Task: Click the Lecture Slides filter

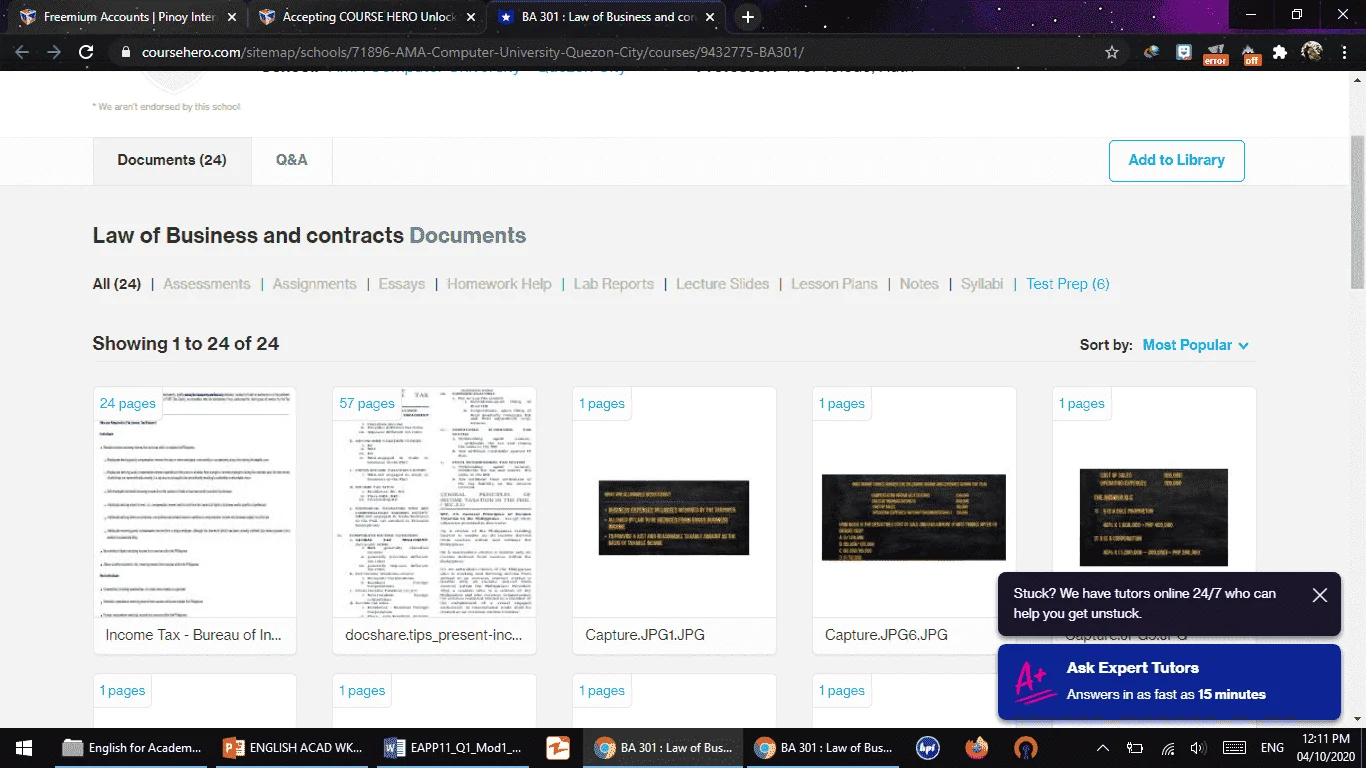Action: point(723,284)
